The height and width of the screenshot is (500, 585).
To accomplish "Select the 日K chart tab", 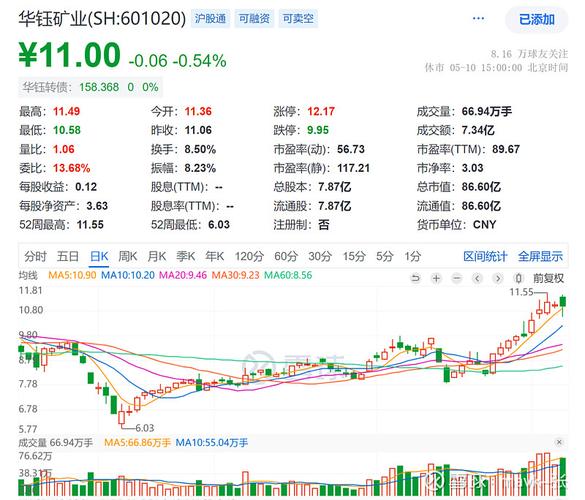I will (x=99, y=256).
